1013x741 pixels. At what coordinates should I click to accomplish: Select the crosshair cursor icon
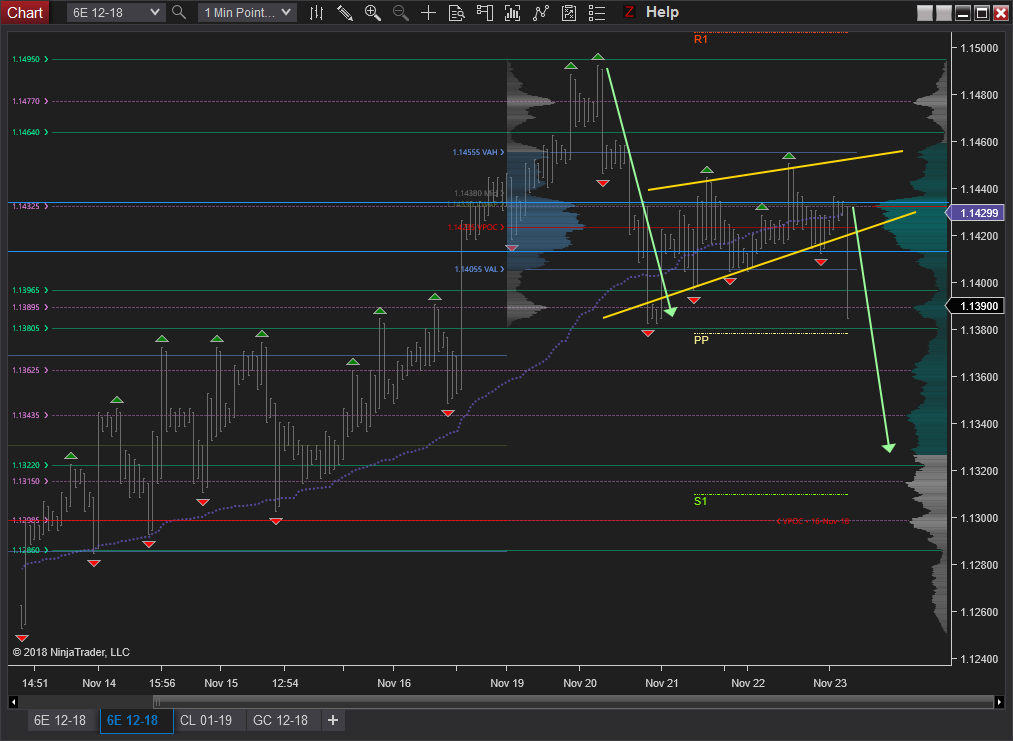click(428, 12)
